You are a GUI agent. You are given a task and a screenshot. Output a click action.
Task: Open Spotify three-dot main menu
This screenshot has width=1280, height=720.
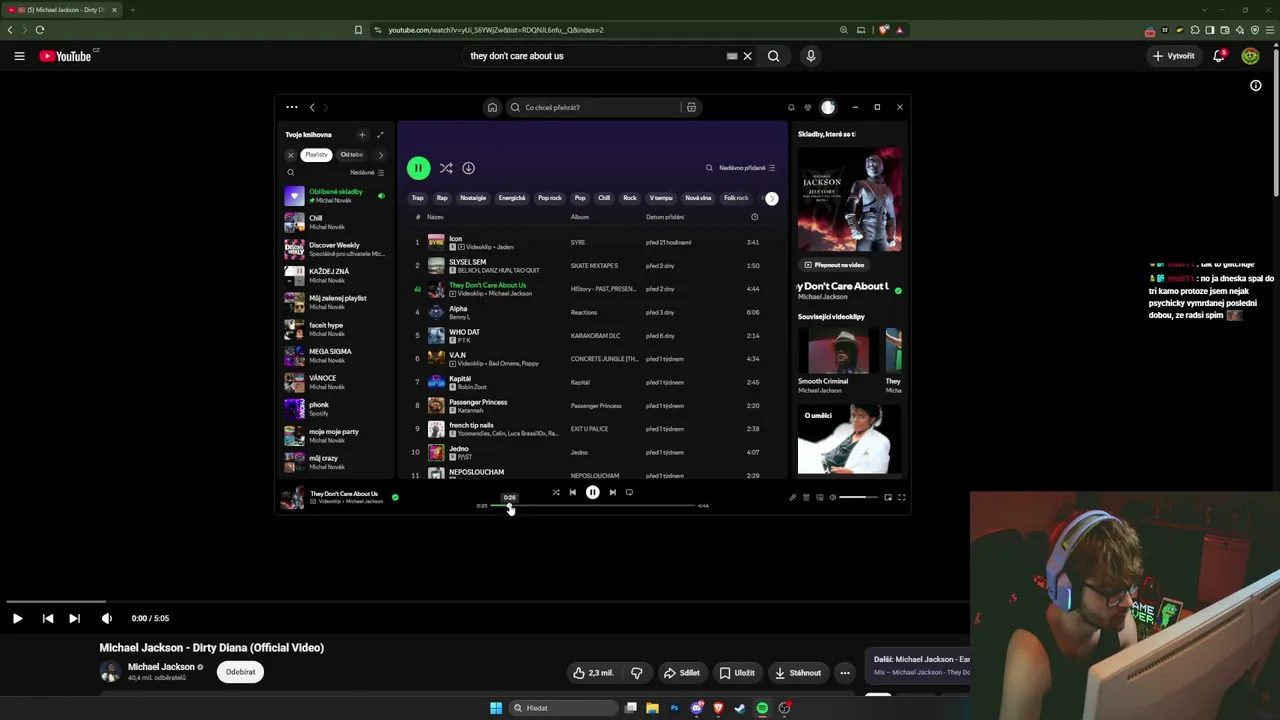click(292, 107)
